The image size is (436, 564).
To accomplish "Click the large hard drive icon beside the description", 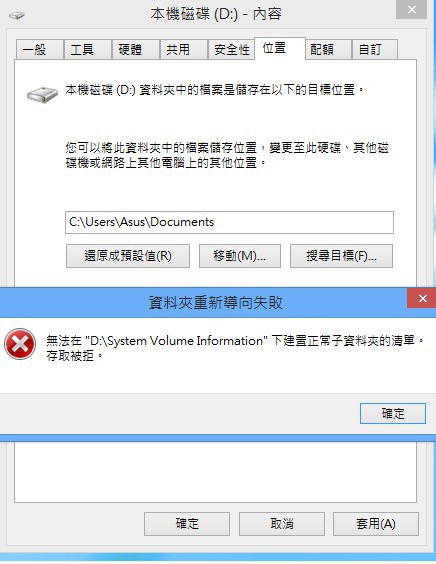I will [x=42, y=95].
